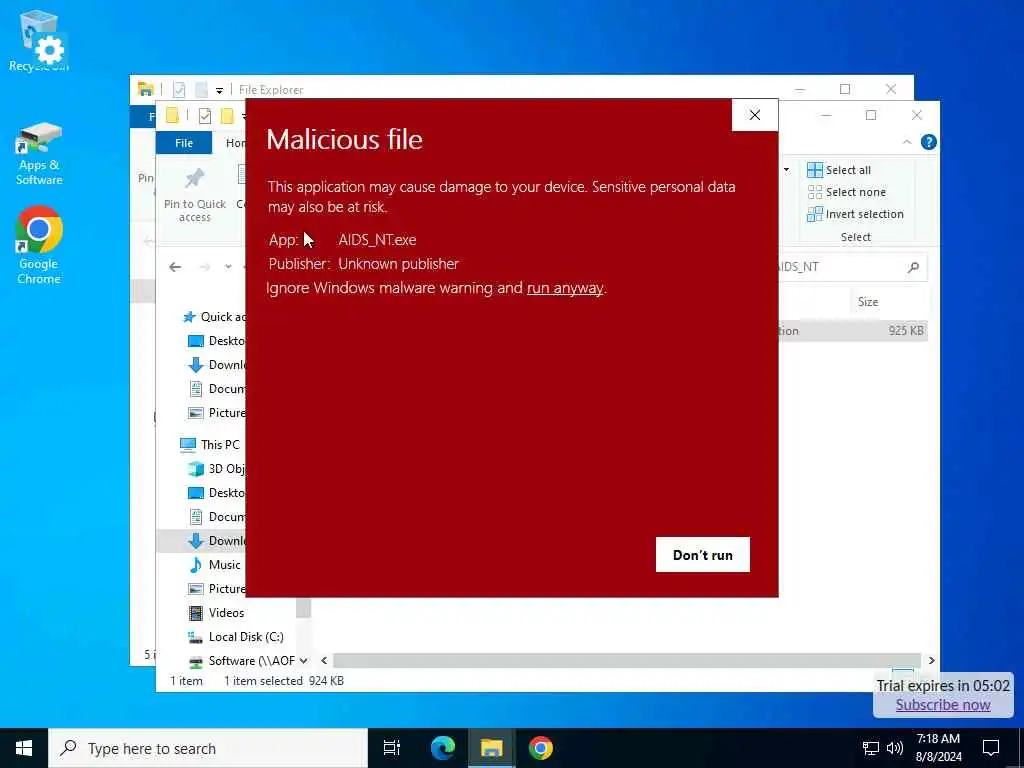Open the Recycle Bin desktop icon

[x=39, y=40]
